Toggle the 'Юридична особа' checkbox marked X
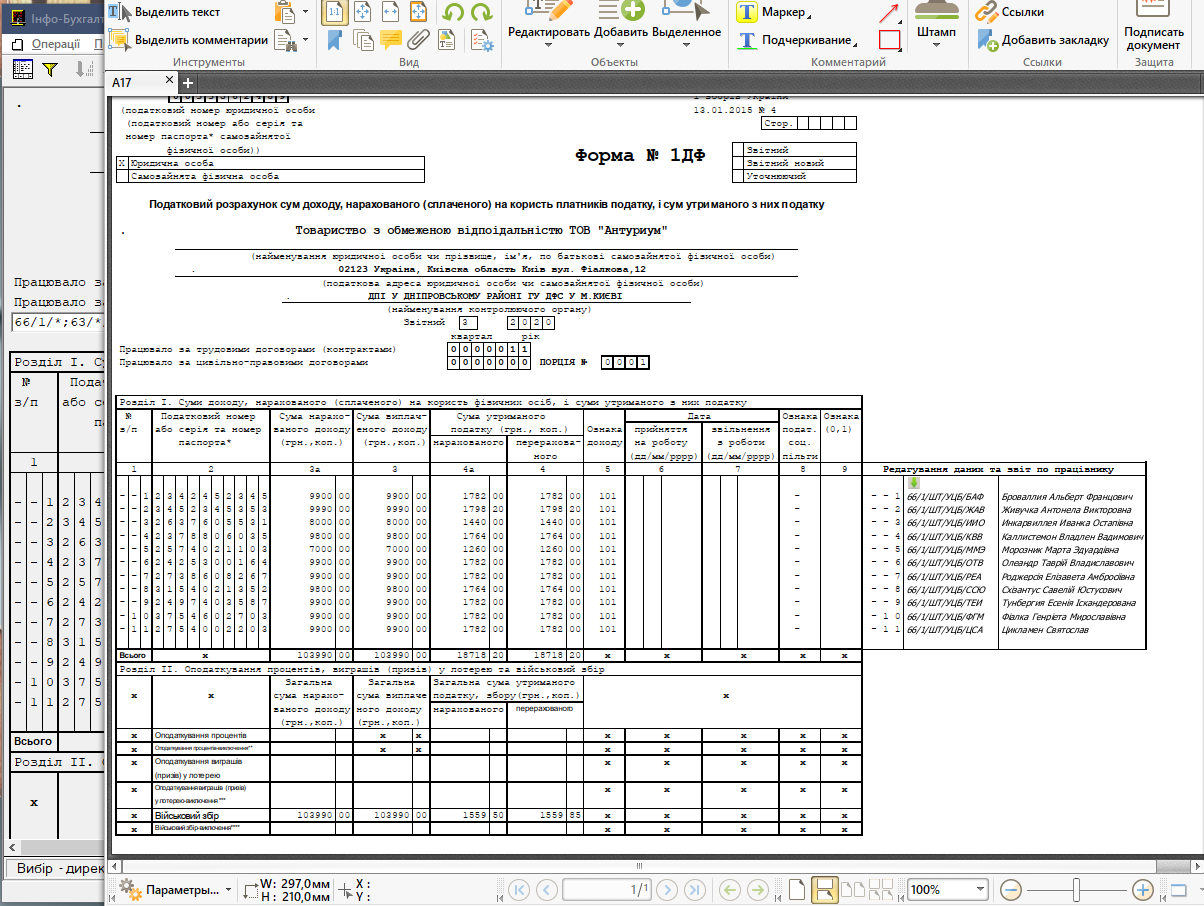Viewport: 1204px width, 906px height. coord(122,162)
